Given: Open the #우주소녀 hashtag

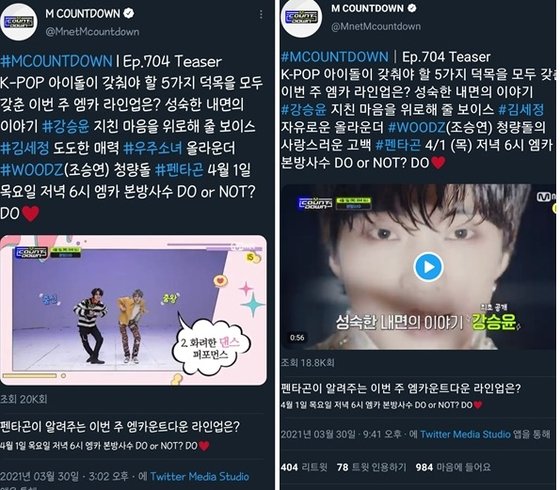Looking at the screenshot, I should tap(153, 148).
